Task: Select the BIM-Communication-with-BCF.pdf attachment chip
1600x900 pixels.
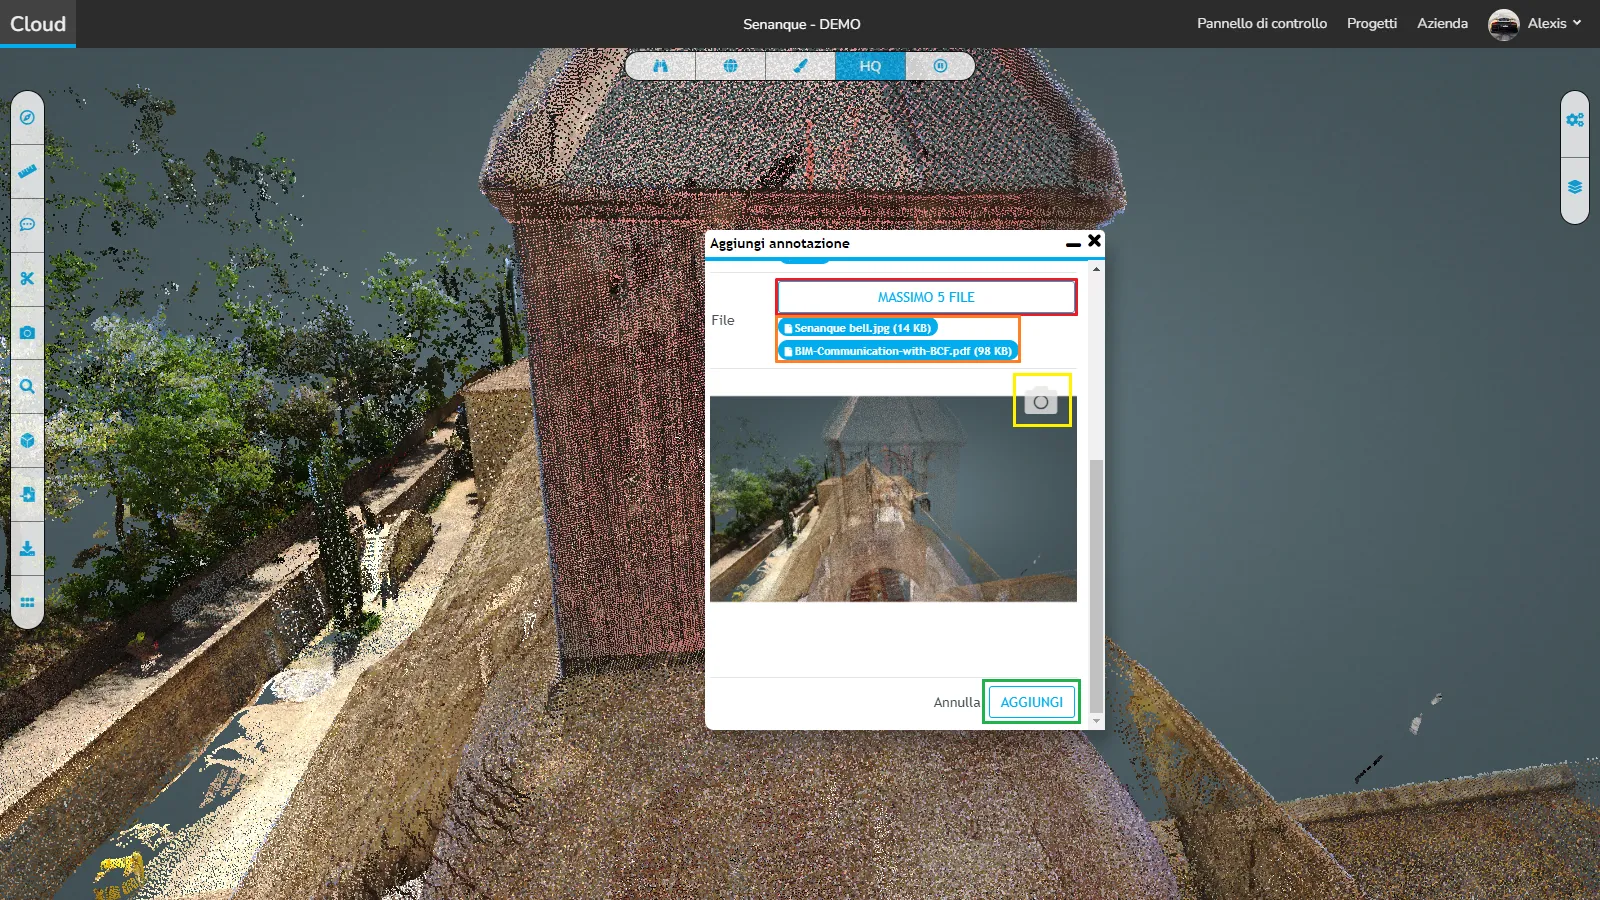Action: click(x=898, y=351)
